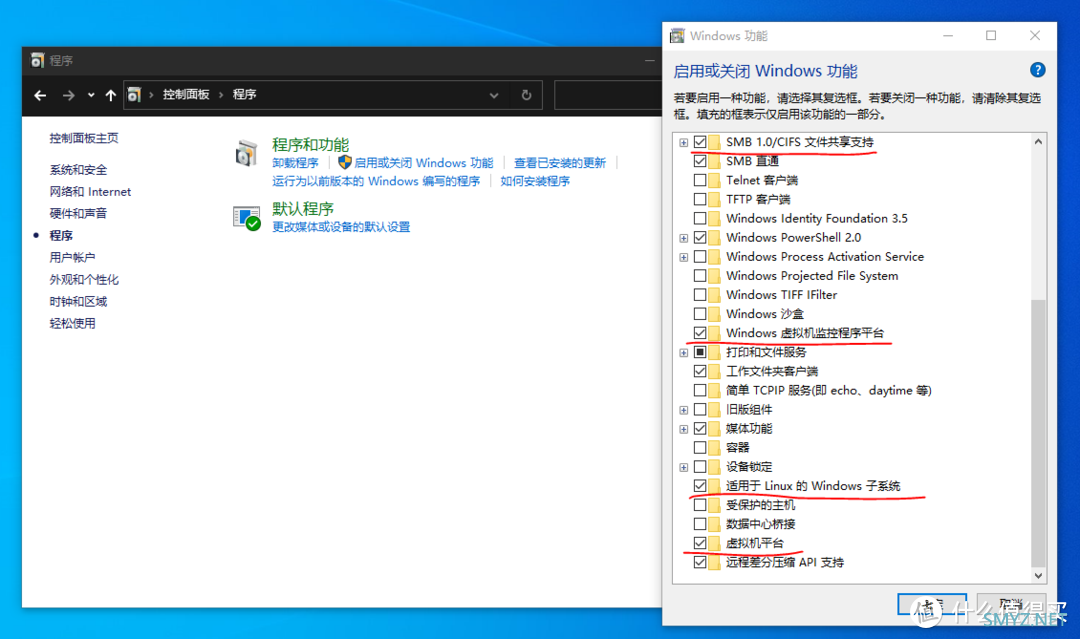Enable the TFTP 客户端 checkbox

pos(700,199)
